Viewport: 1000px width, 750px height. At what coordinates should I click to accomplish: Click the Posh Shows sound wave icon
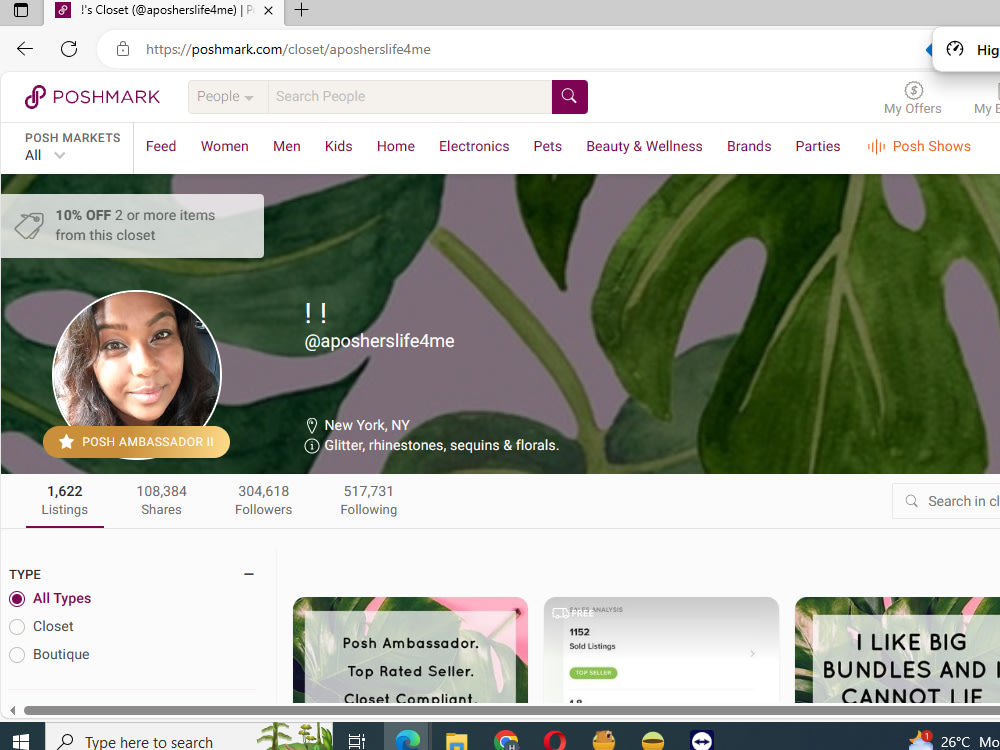click(x=876, y=147)
